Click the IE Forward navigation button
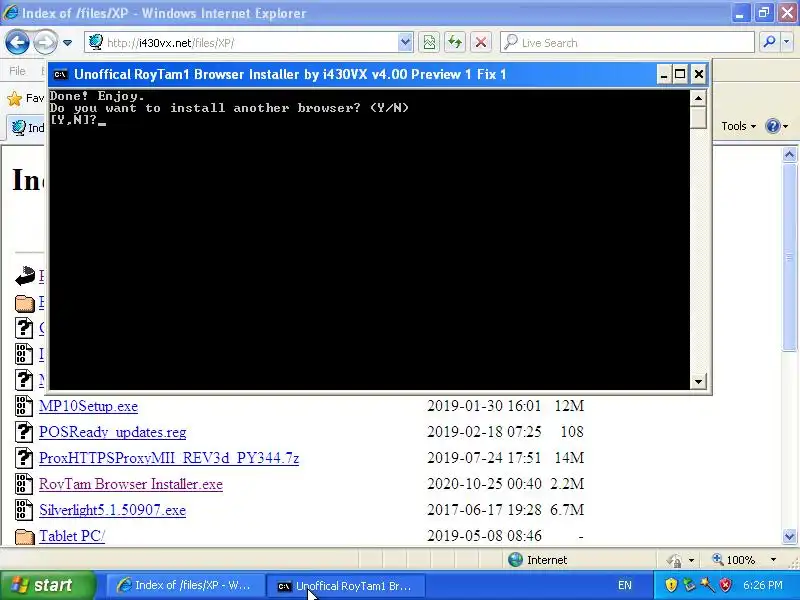The height and width of the screenshot is (600, 800). click(45, 42)
